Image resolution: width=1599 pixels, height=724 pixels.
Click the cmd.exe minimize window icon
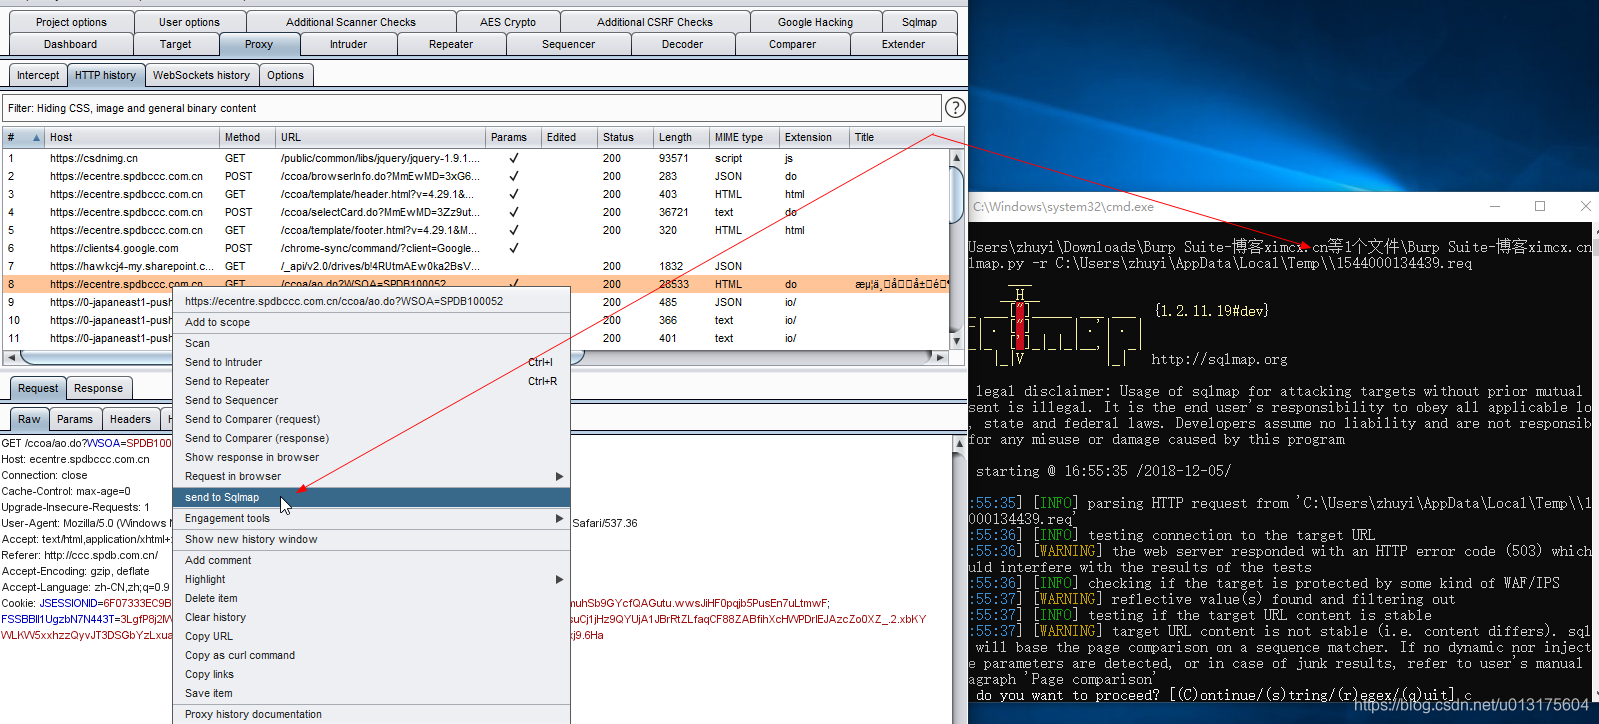tap(1495, 206)
